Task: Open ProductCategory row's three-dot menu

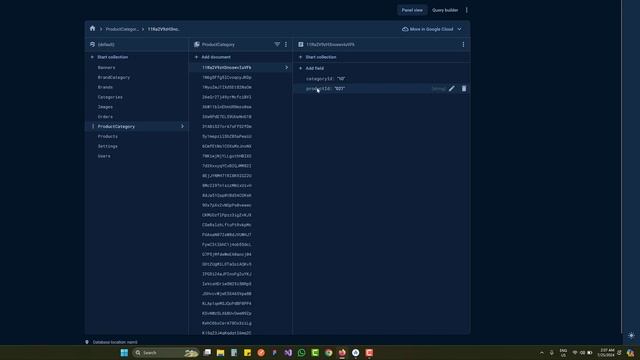Action: (x=93, y=127)
